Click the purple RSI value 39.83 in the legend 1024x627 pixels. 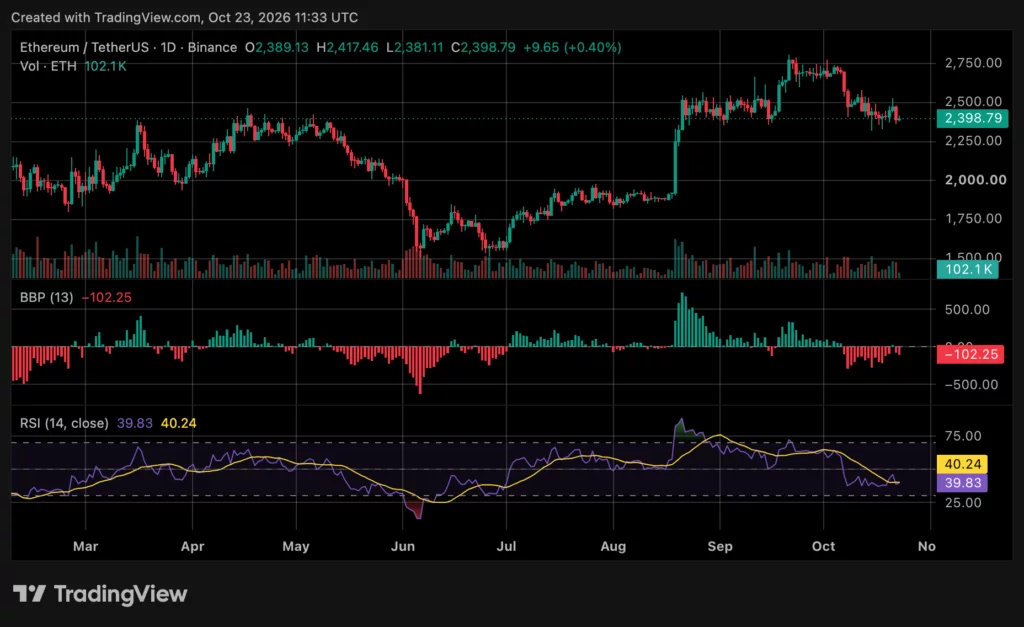135,423
